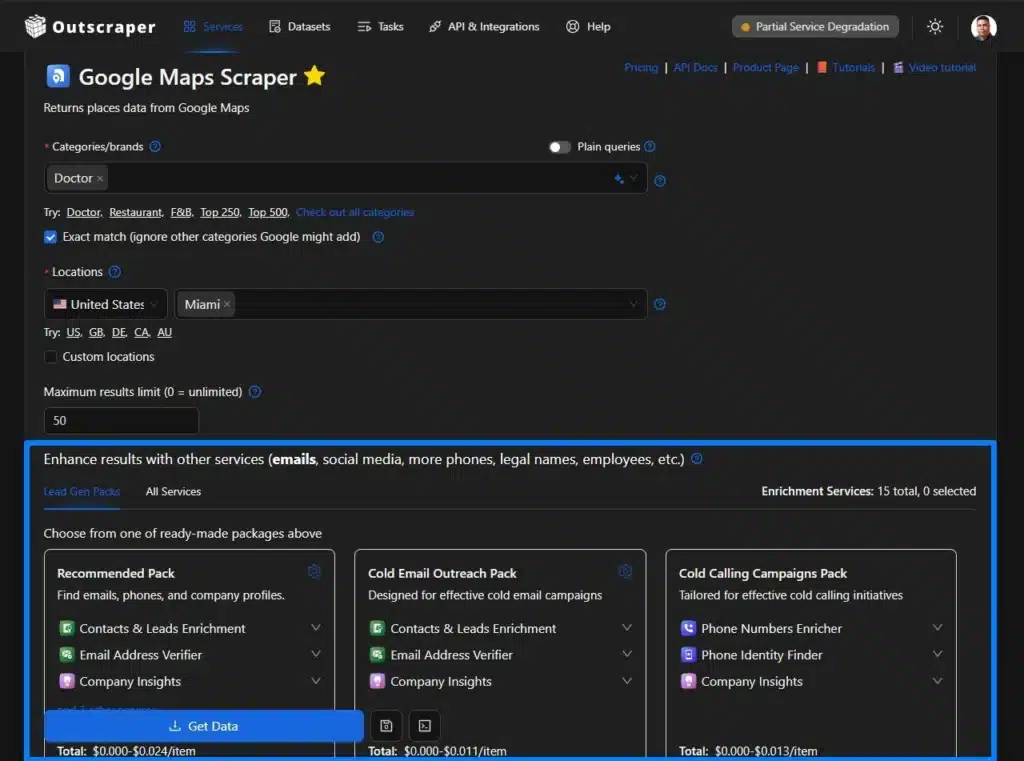Open the Datasets menu

[x=300, y=27]
